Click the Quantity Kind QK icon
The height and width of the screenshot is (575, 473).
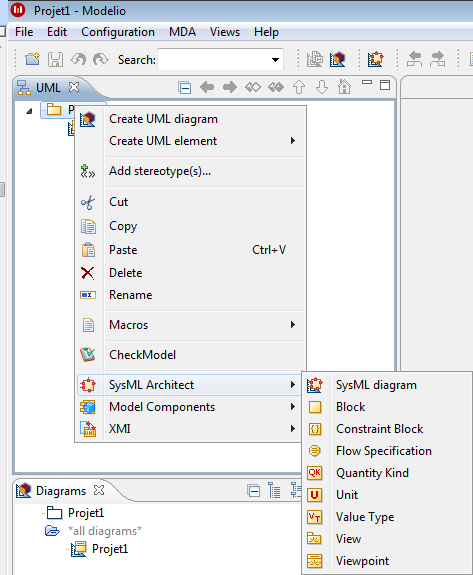coord(315,473)
